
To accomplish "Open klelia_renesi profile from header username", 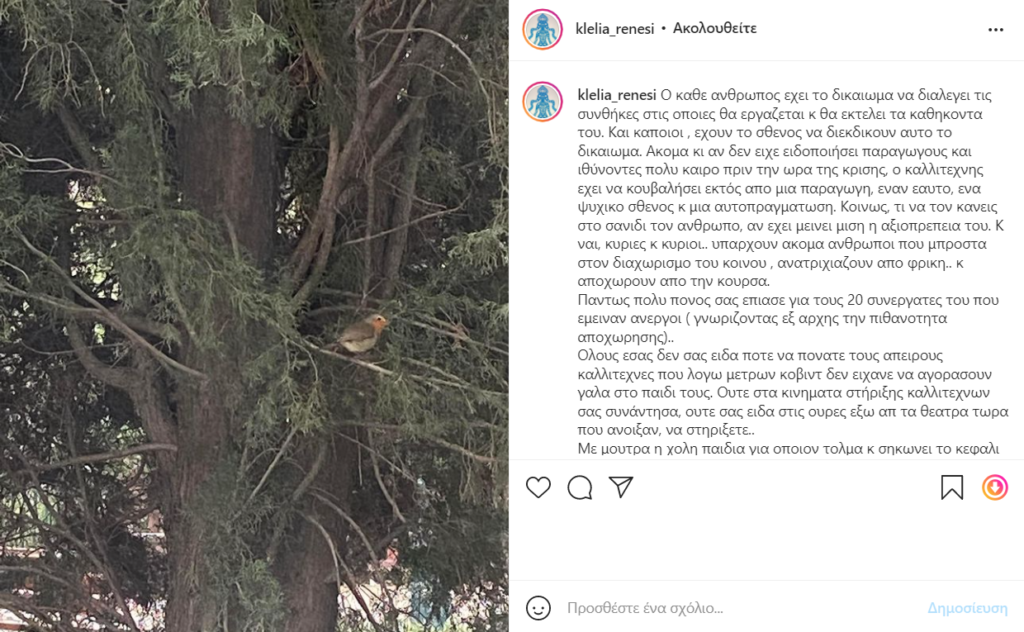I will pos(615,29).
